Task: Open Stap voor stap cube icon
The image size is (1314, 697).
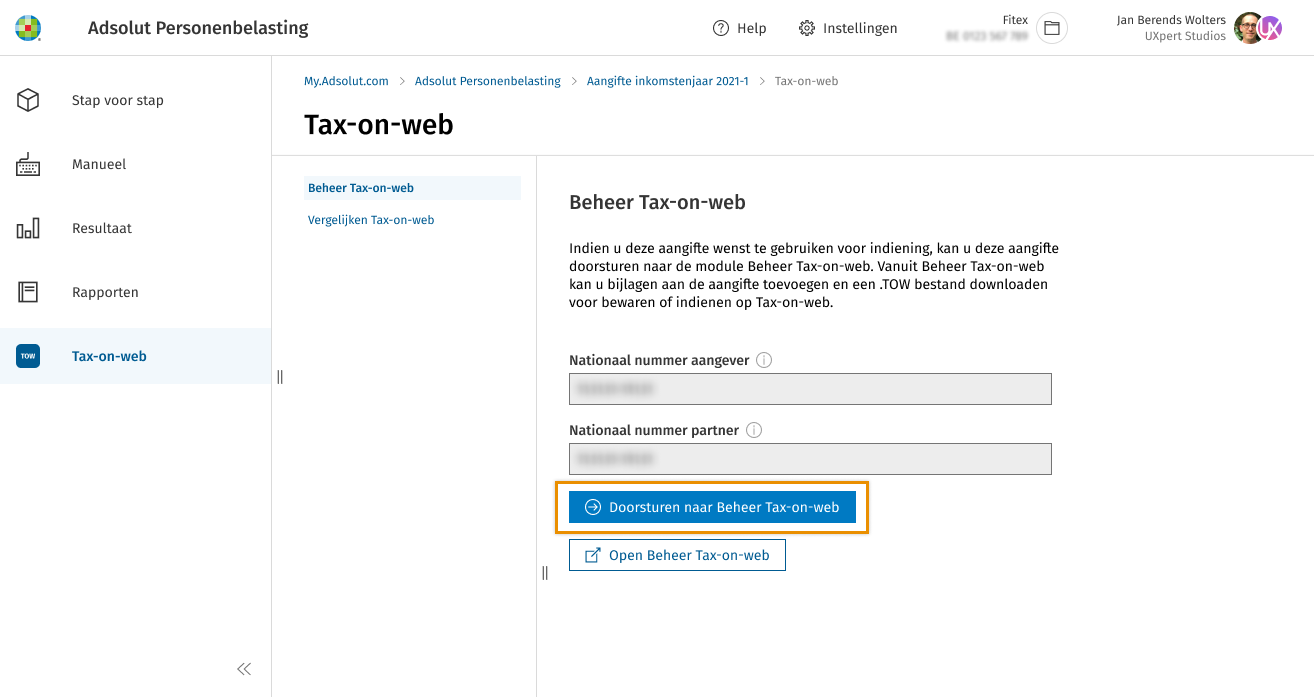Action: click(28, 100)
